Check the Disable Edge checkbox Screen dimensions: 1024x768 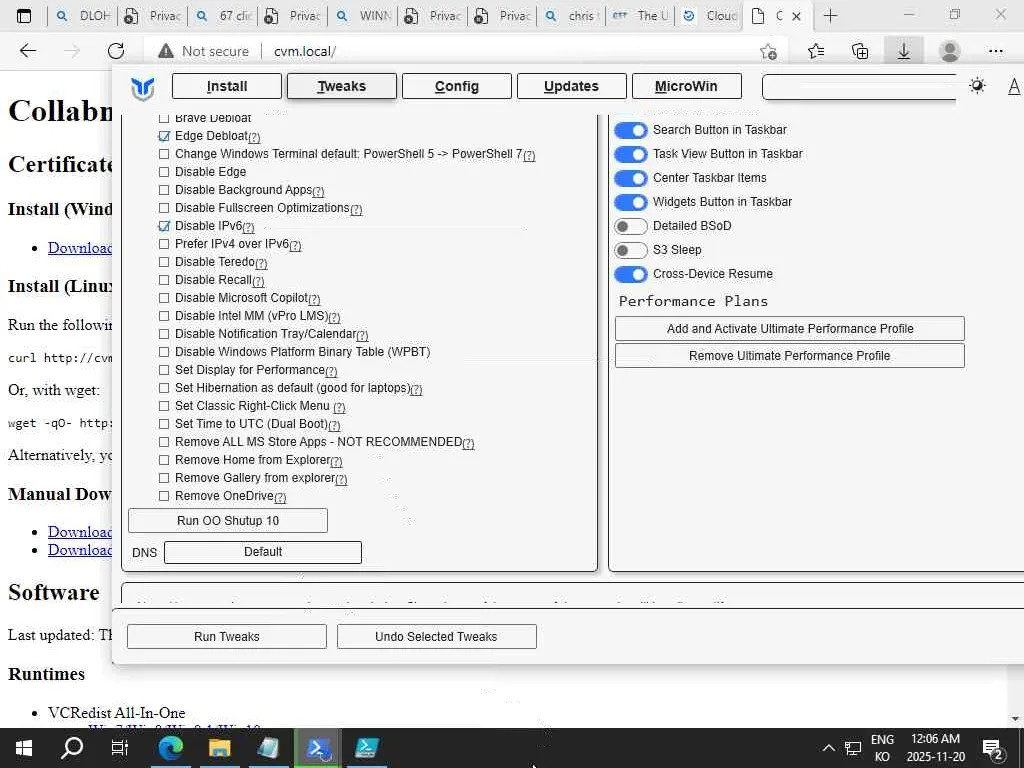pos(164,172)
